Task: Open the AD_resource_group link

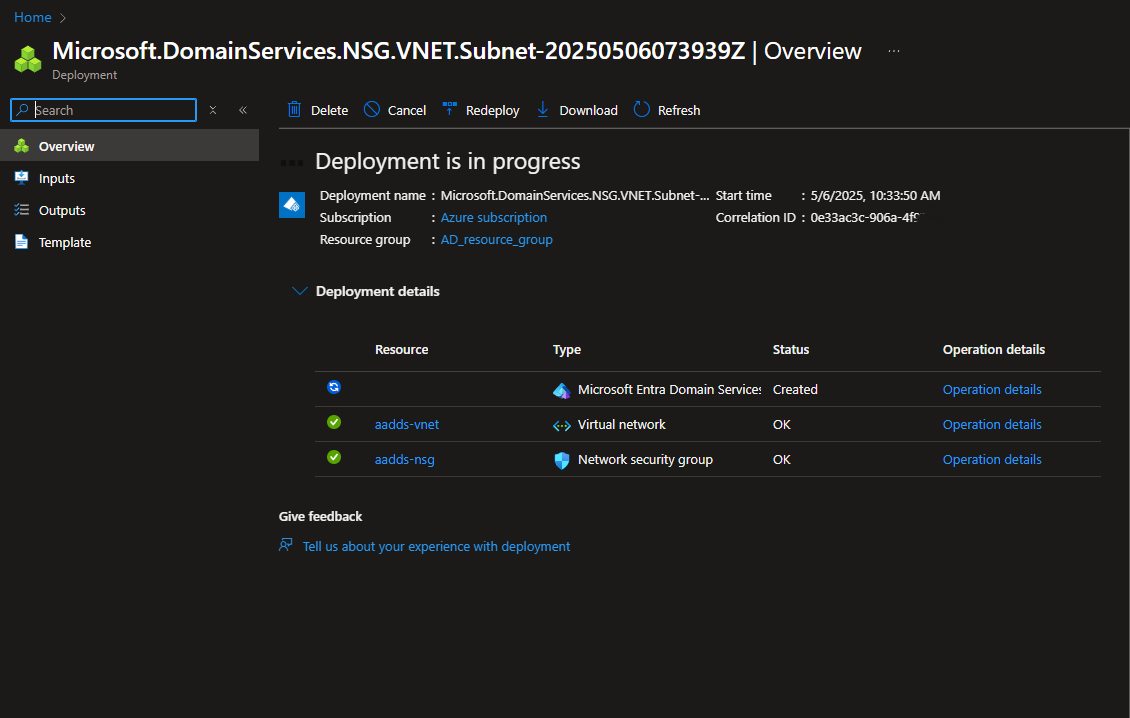Action: pyautogui.click(x=496, y=239)
